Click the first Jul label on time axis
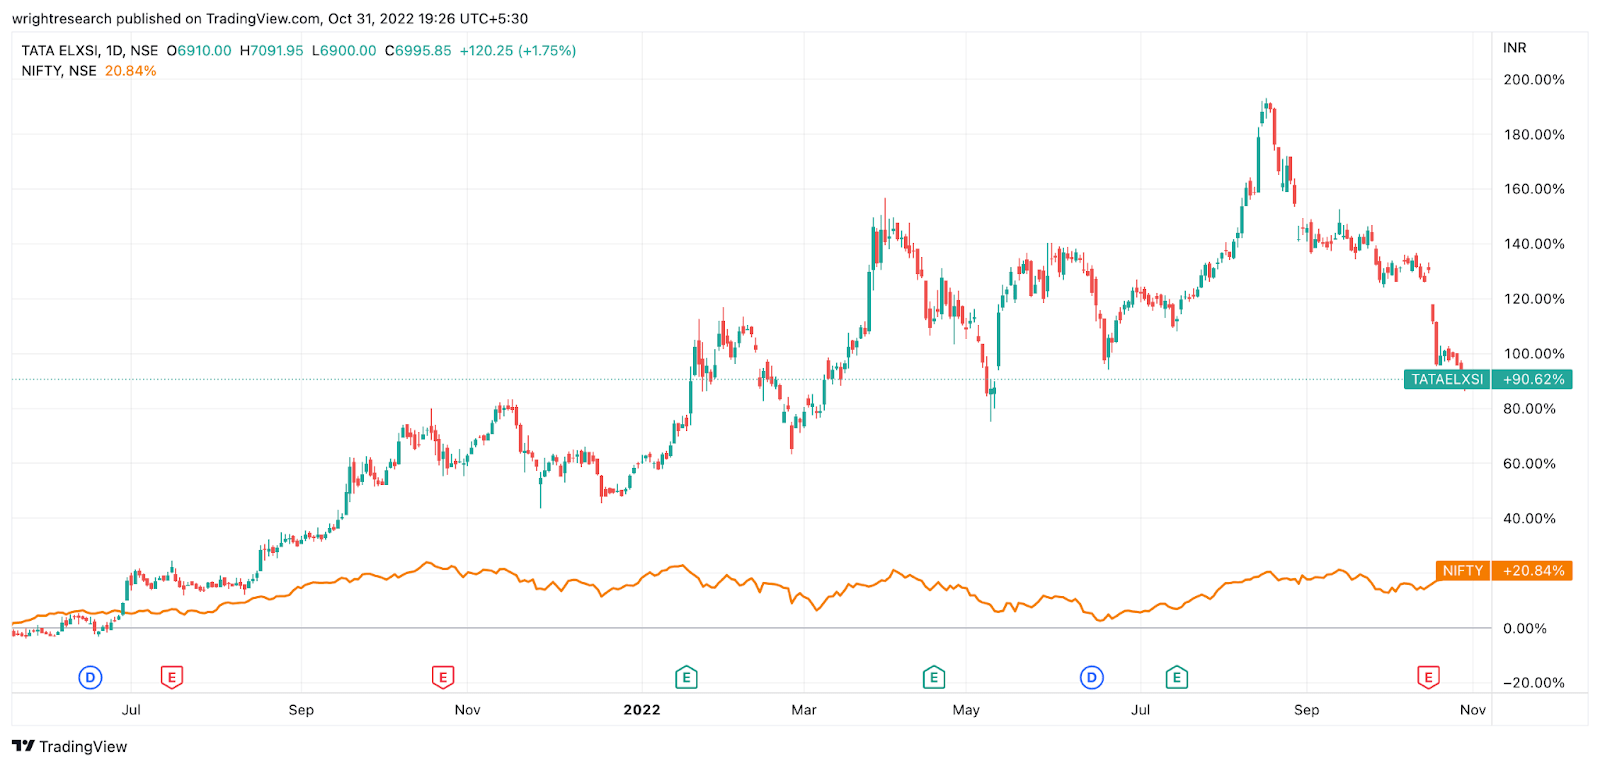This screenshot has height=767, width=1600. click(x=131, y=710)
